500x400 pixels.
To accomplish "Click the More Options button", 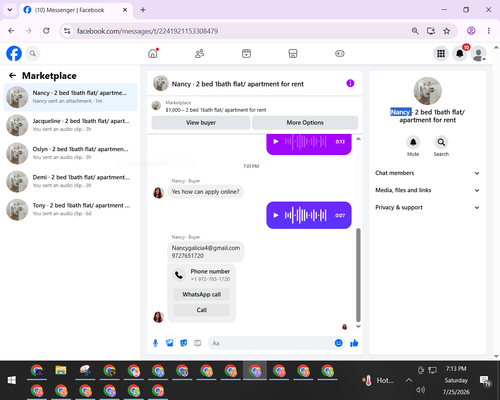I will point(305,123).
